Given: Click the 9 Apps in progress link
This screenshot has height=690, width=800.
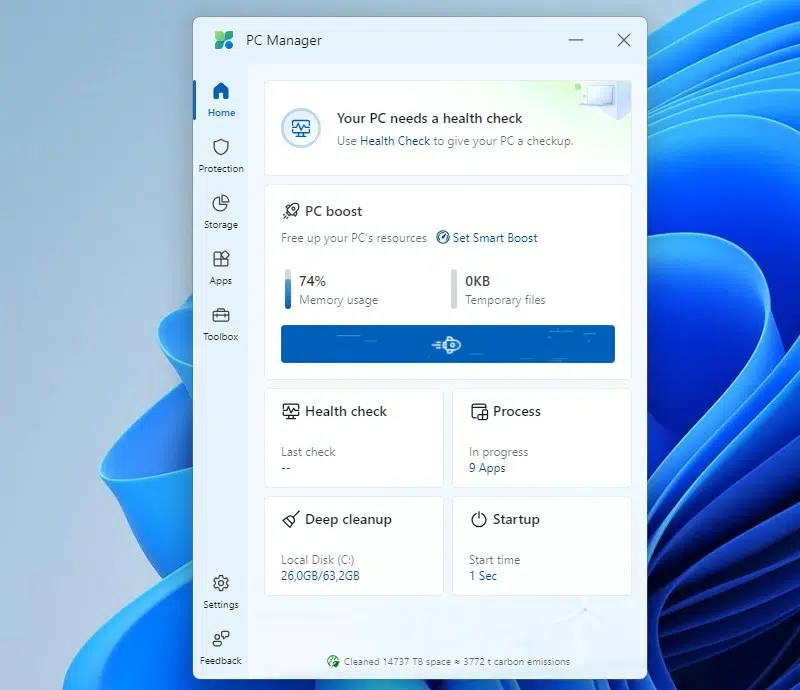Looking at the screenshot, I should tap(487, 468).
